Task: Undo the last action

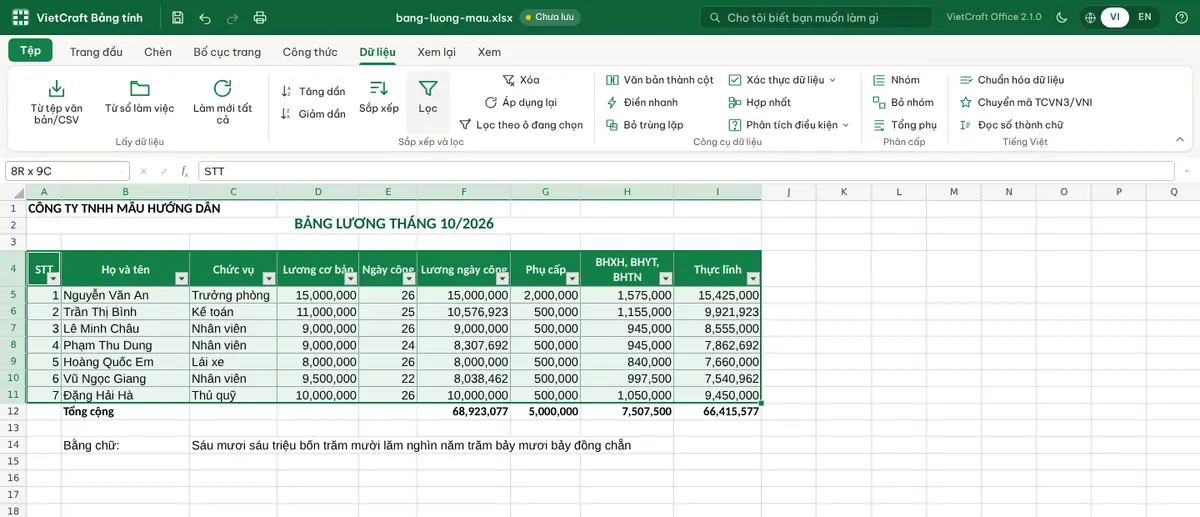Action: 205,18
